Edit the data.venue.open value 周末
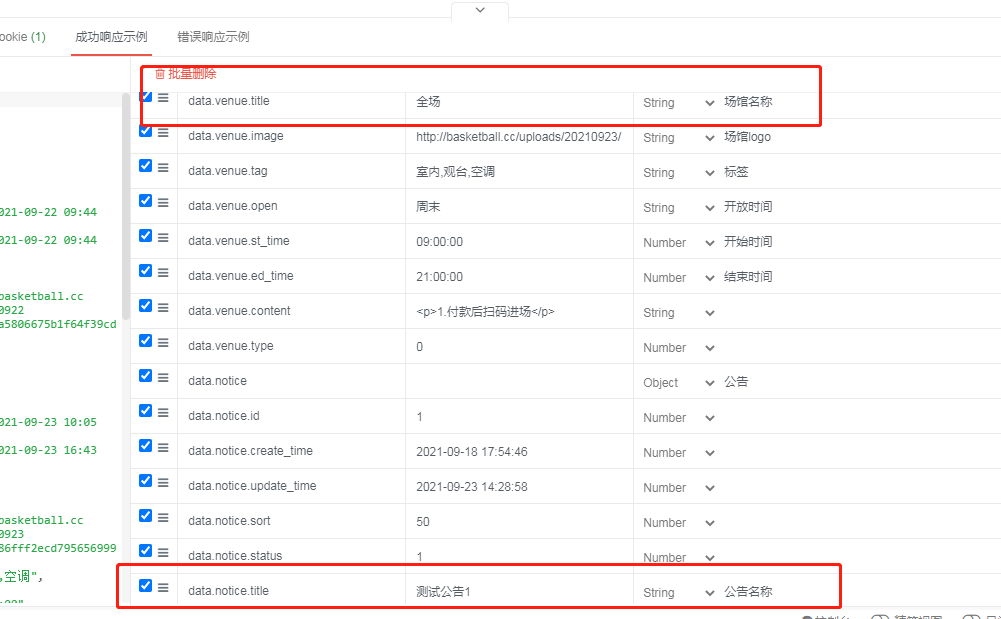This screenshot has height=619, width=1001. tap(519, 207)
